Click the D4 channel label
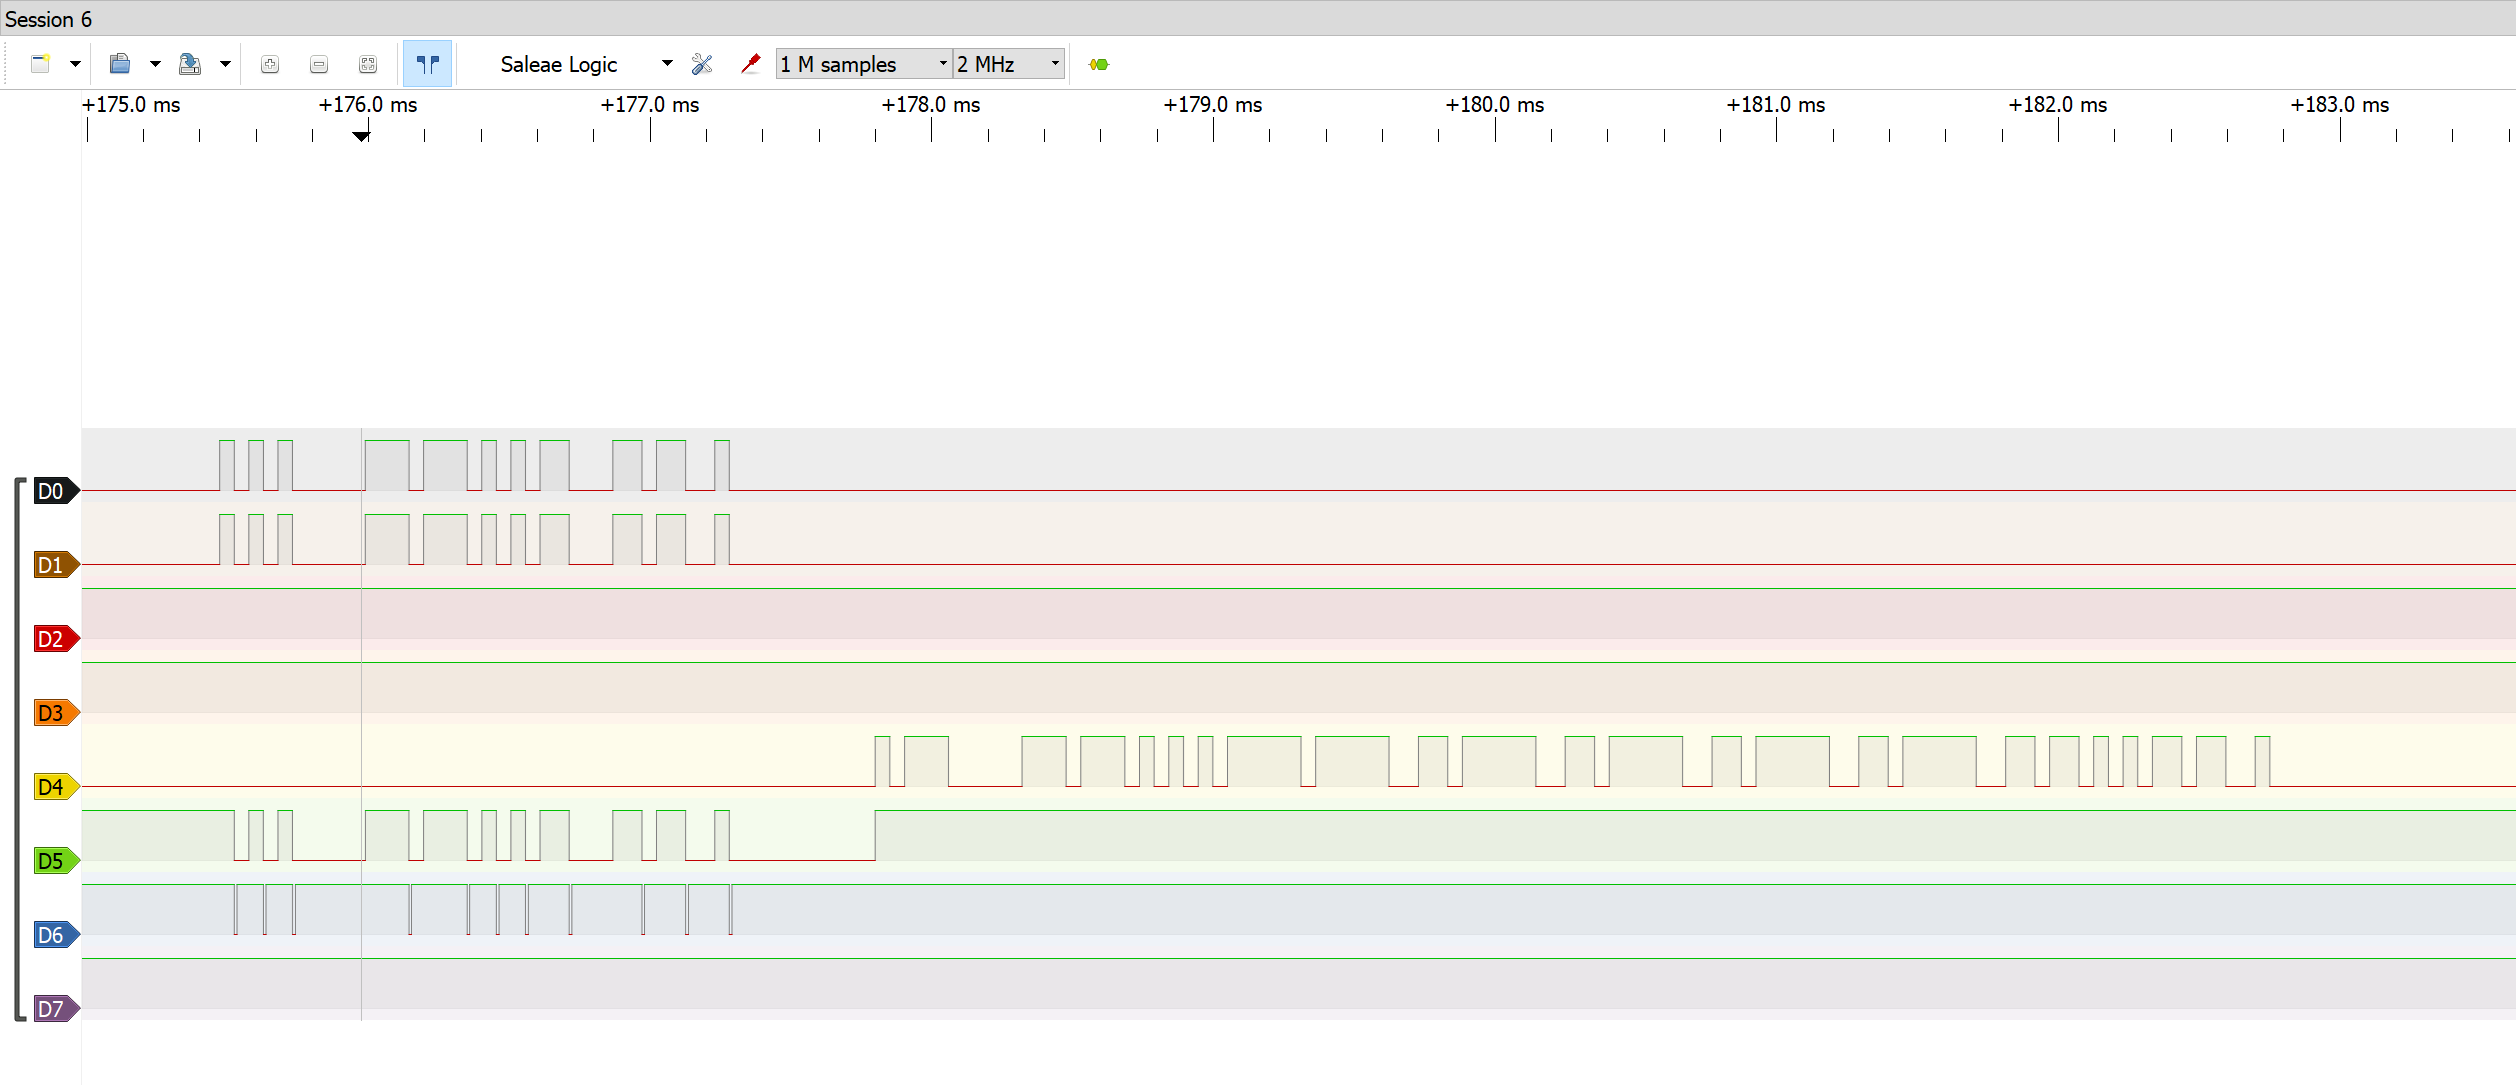Viewport: 2516px width, 1085px height. (x=52, y=787)
